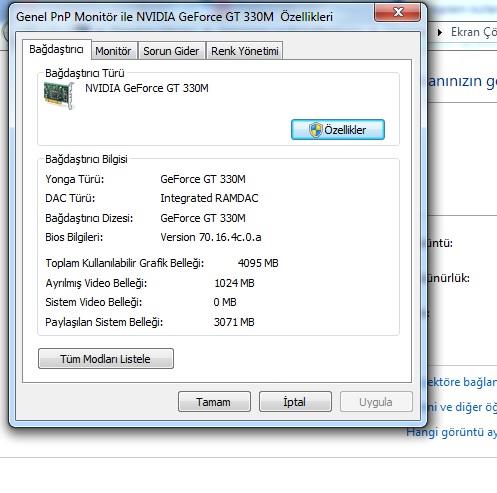The height and width of the screenshot is (493, 497).
Task: Click the Sistem Video Belleği label
Action: [x=94, y=302]
